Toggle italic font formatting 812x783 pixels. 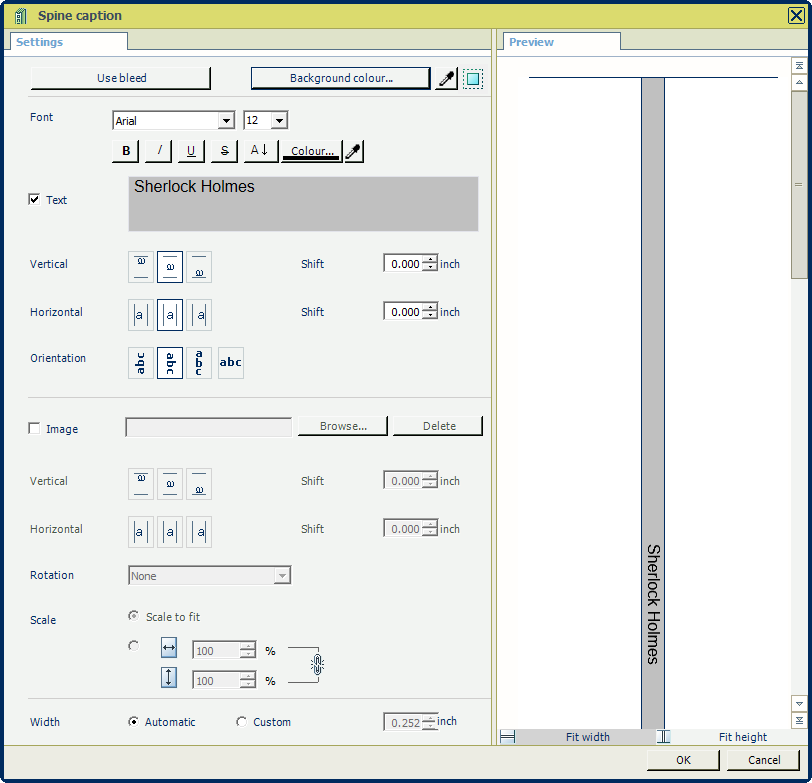[x=158, y=151]
